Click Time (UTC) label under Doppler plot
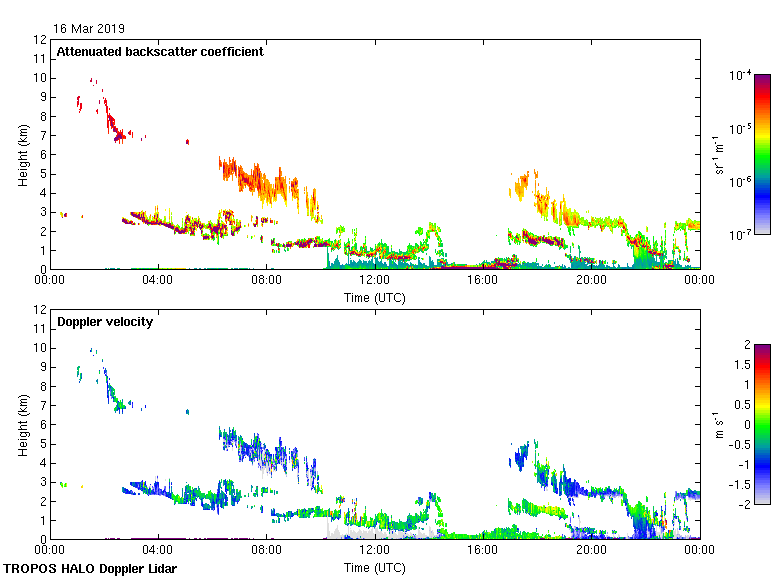The height and width of the screenshot is (580, 780). pos(374,567)
